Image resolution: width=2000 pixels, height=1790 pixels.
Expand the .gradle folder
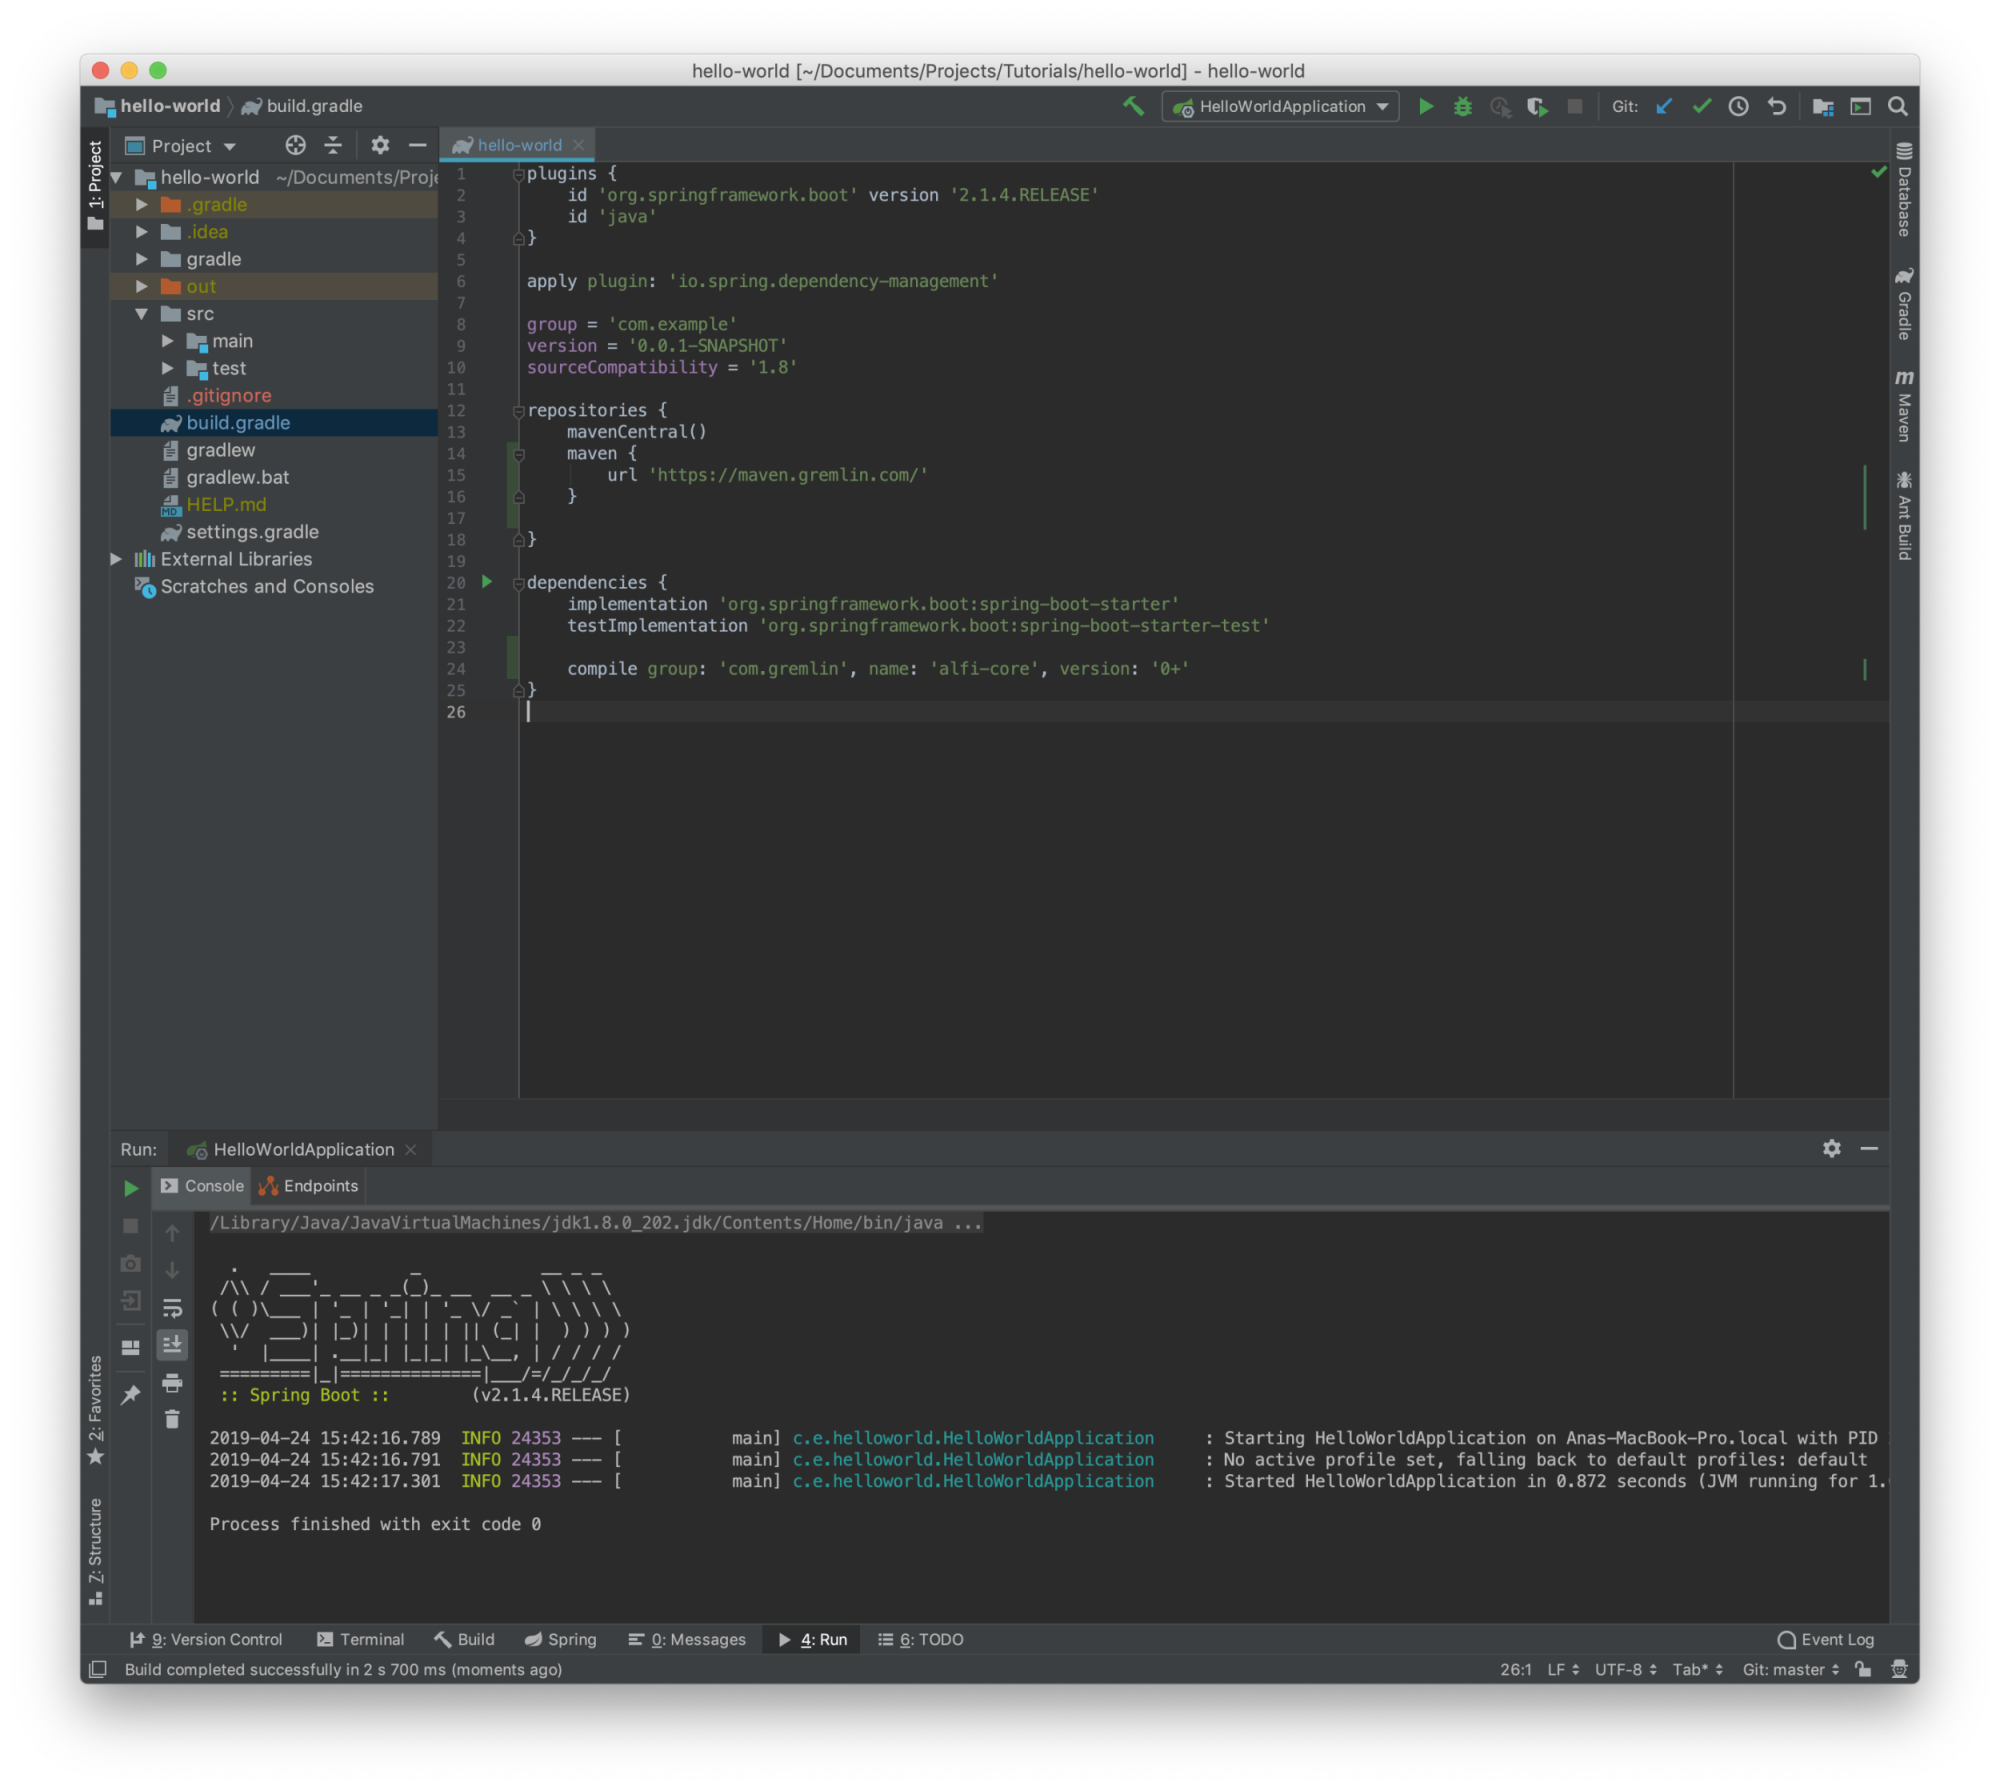(142, 204)
